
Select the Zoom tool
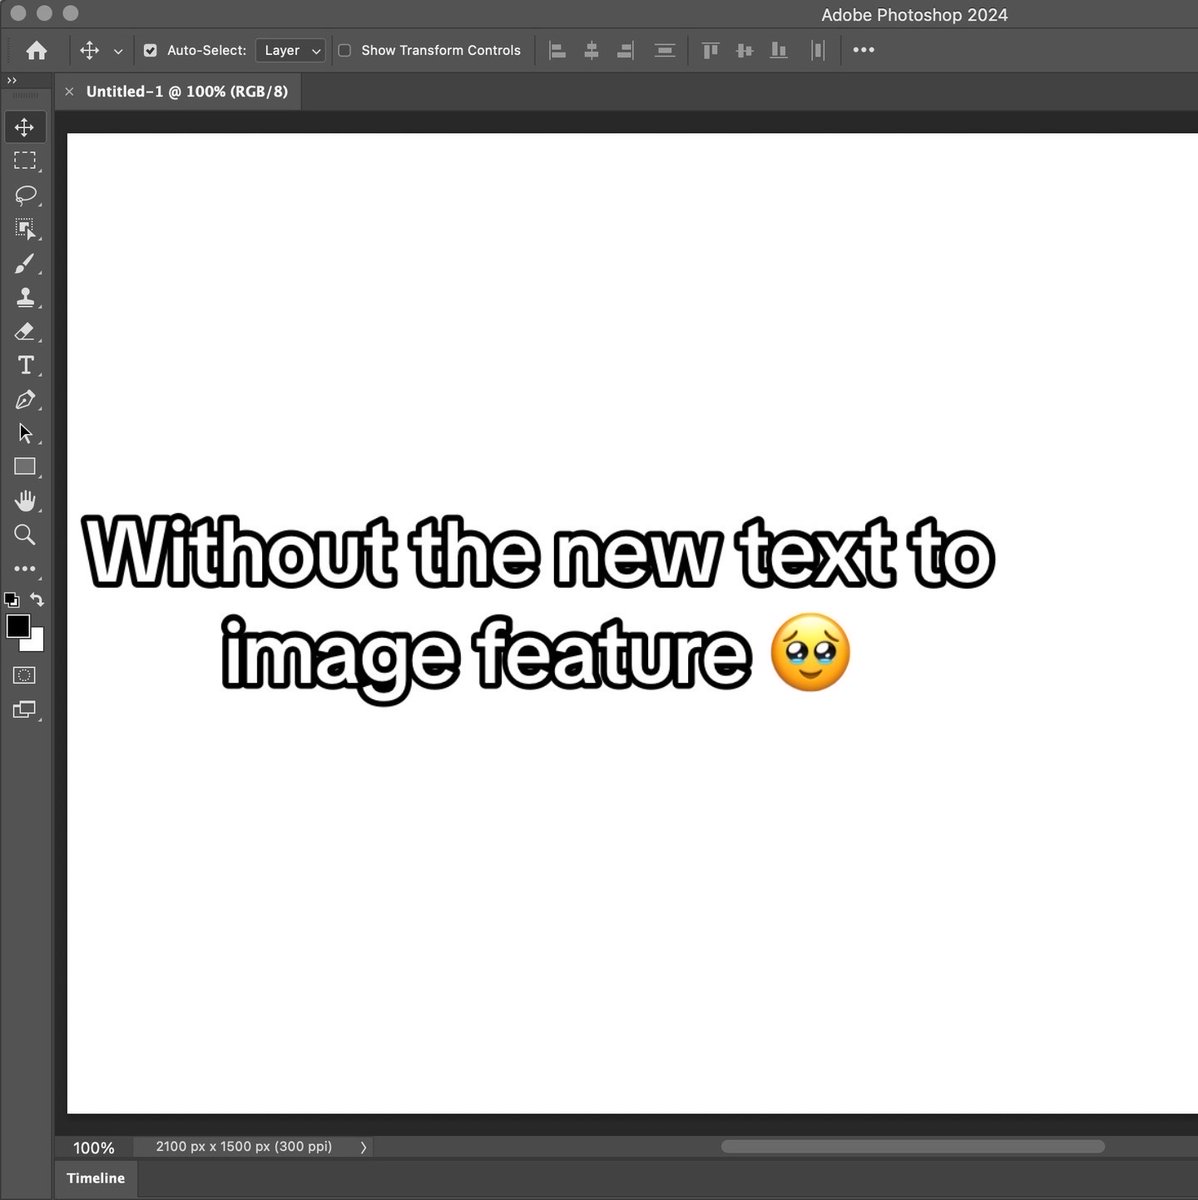(25, 535)
